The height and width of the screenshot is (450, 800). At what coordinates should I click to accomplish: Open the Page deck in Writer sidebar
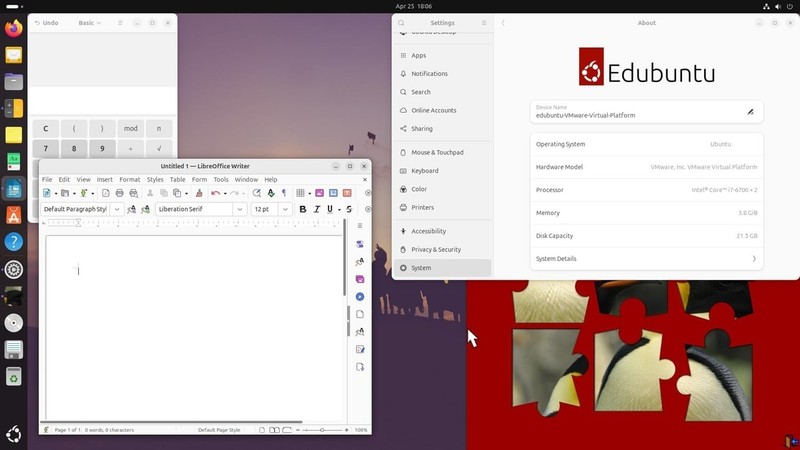(360, 314)
